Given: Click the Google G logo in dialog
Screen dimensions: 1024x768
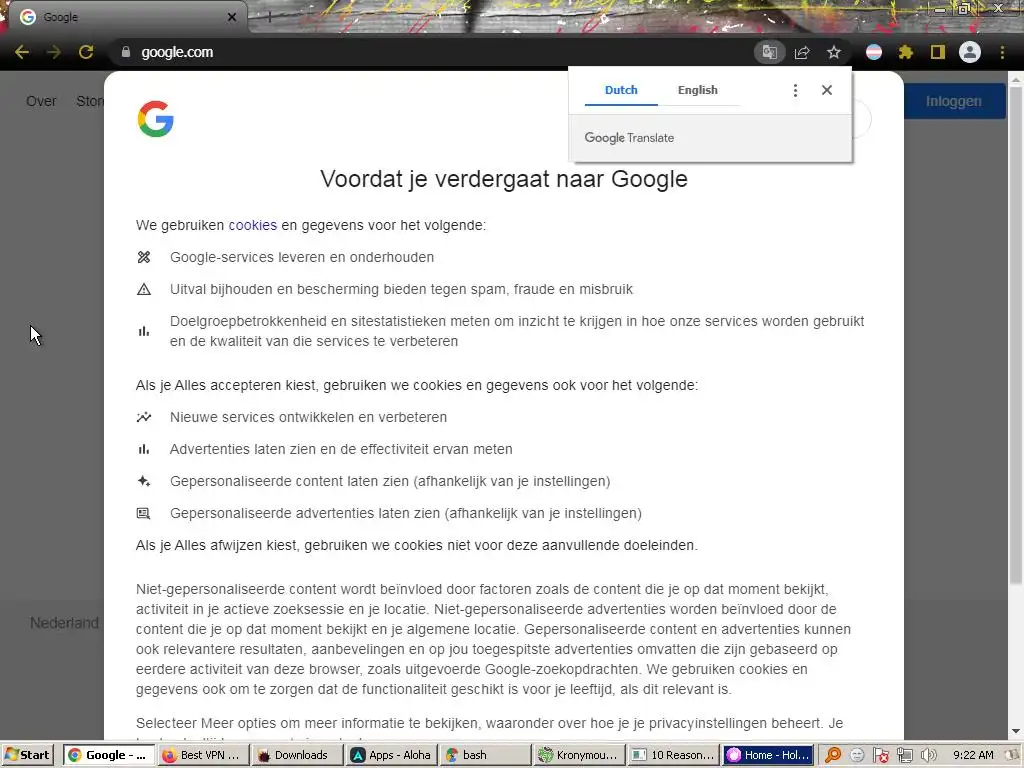Looking at the screenshot, I should (x=155, y=119).
